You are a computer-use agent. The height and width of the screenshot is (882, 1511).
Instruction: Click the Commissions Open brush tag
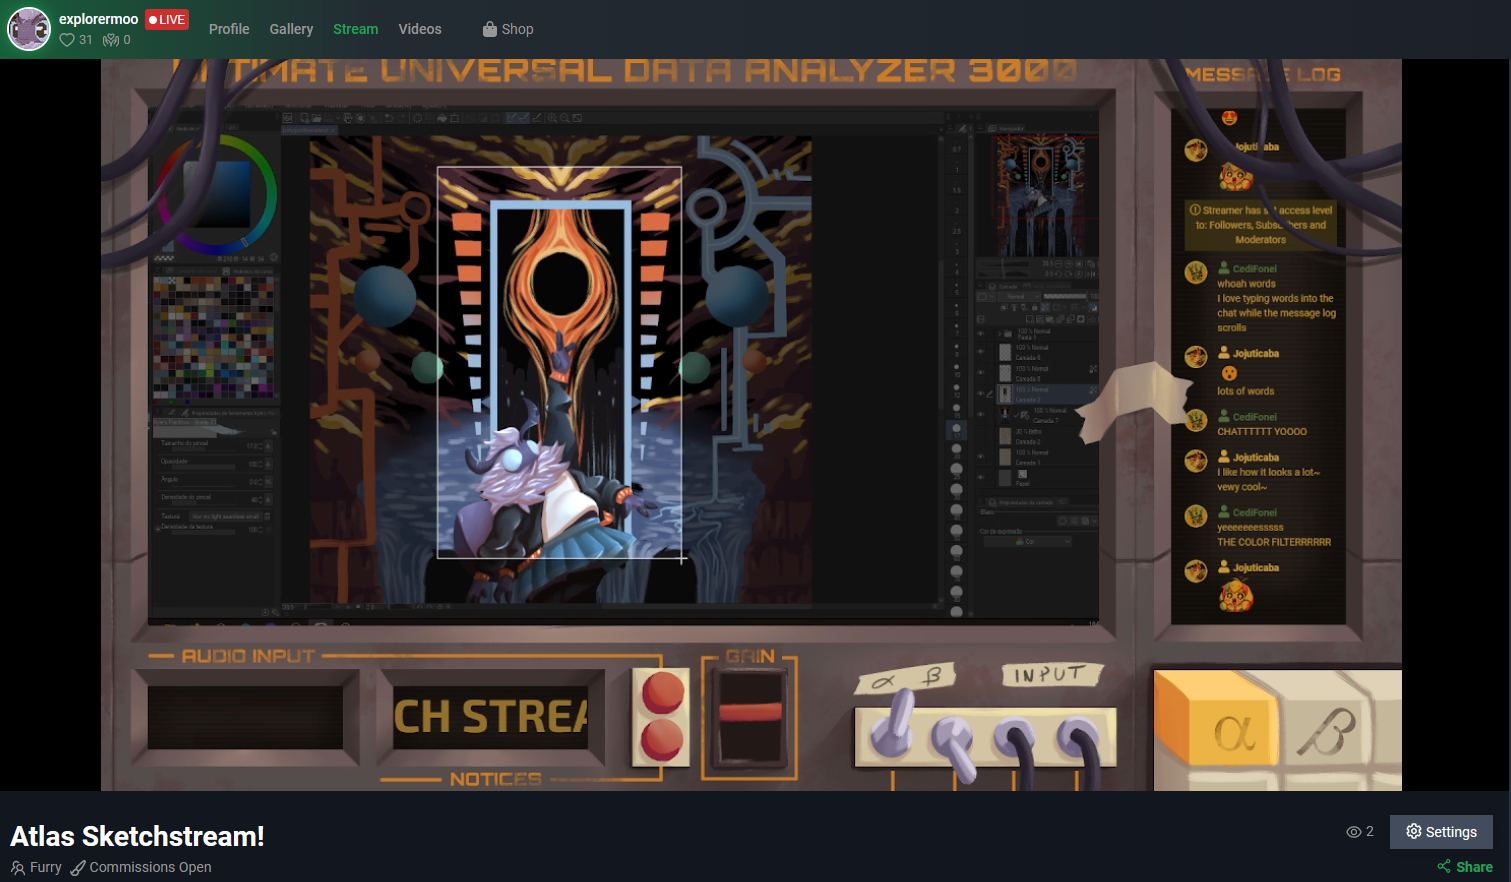[141, 867]
